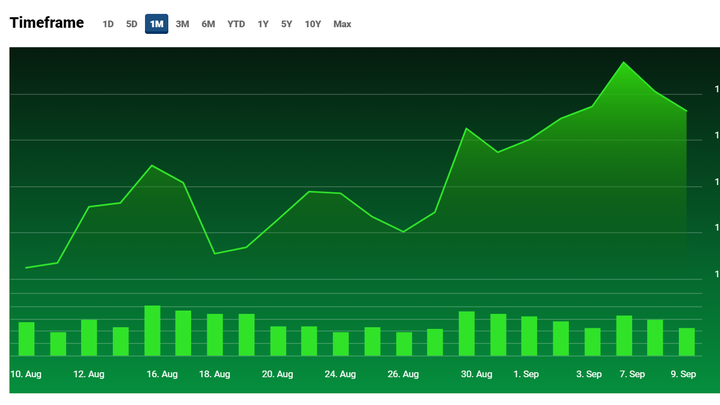
Task: Click the volume bar above 30. Aug
Action: [x=467, y=333]
